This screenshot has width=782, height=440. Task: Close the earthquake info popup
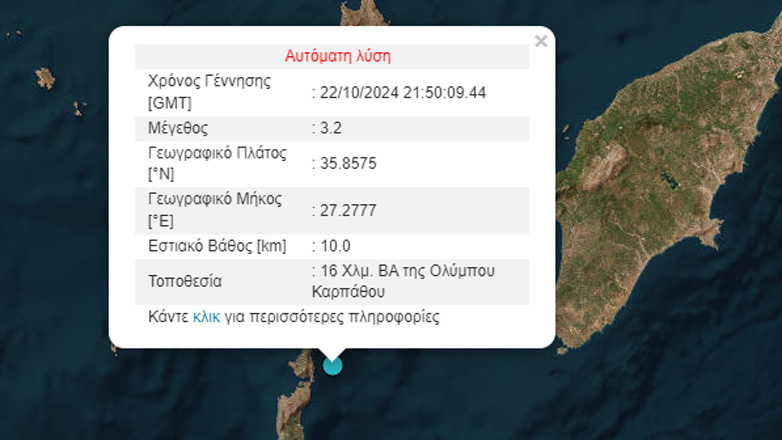coord(541,41)
